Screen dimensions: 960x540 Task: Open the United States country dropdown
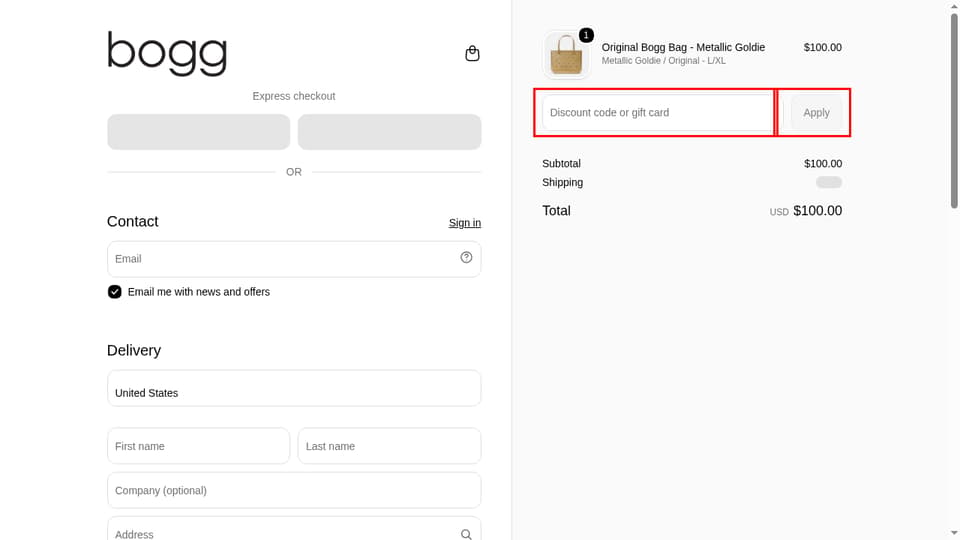[x=294, y=388]
